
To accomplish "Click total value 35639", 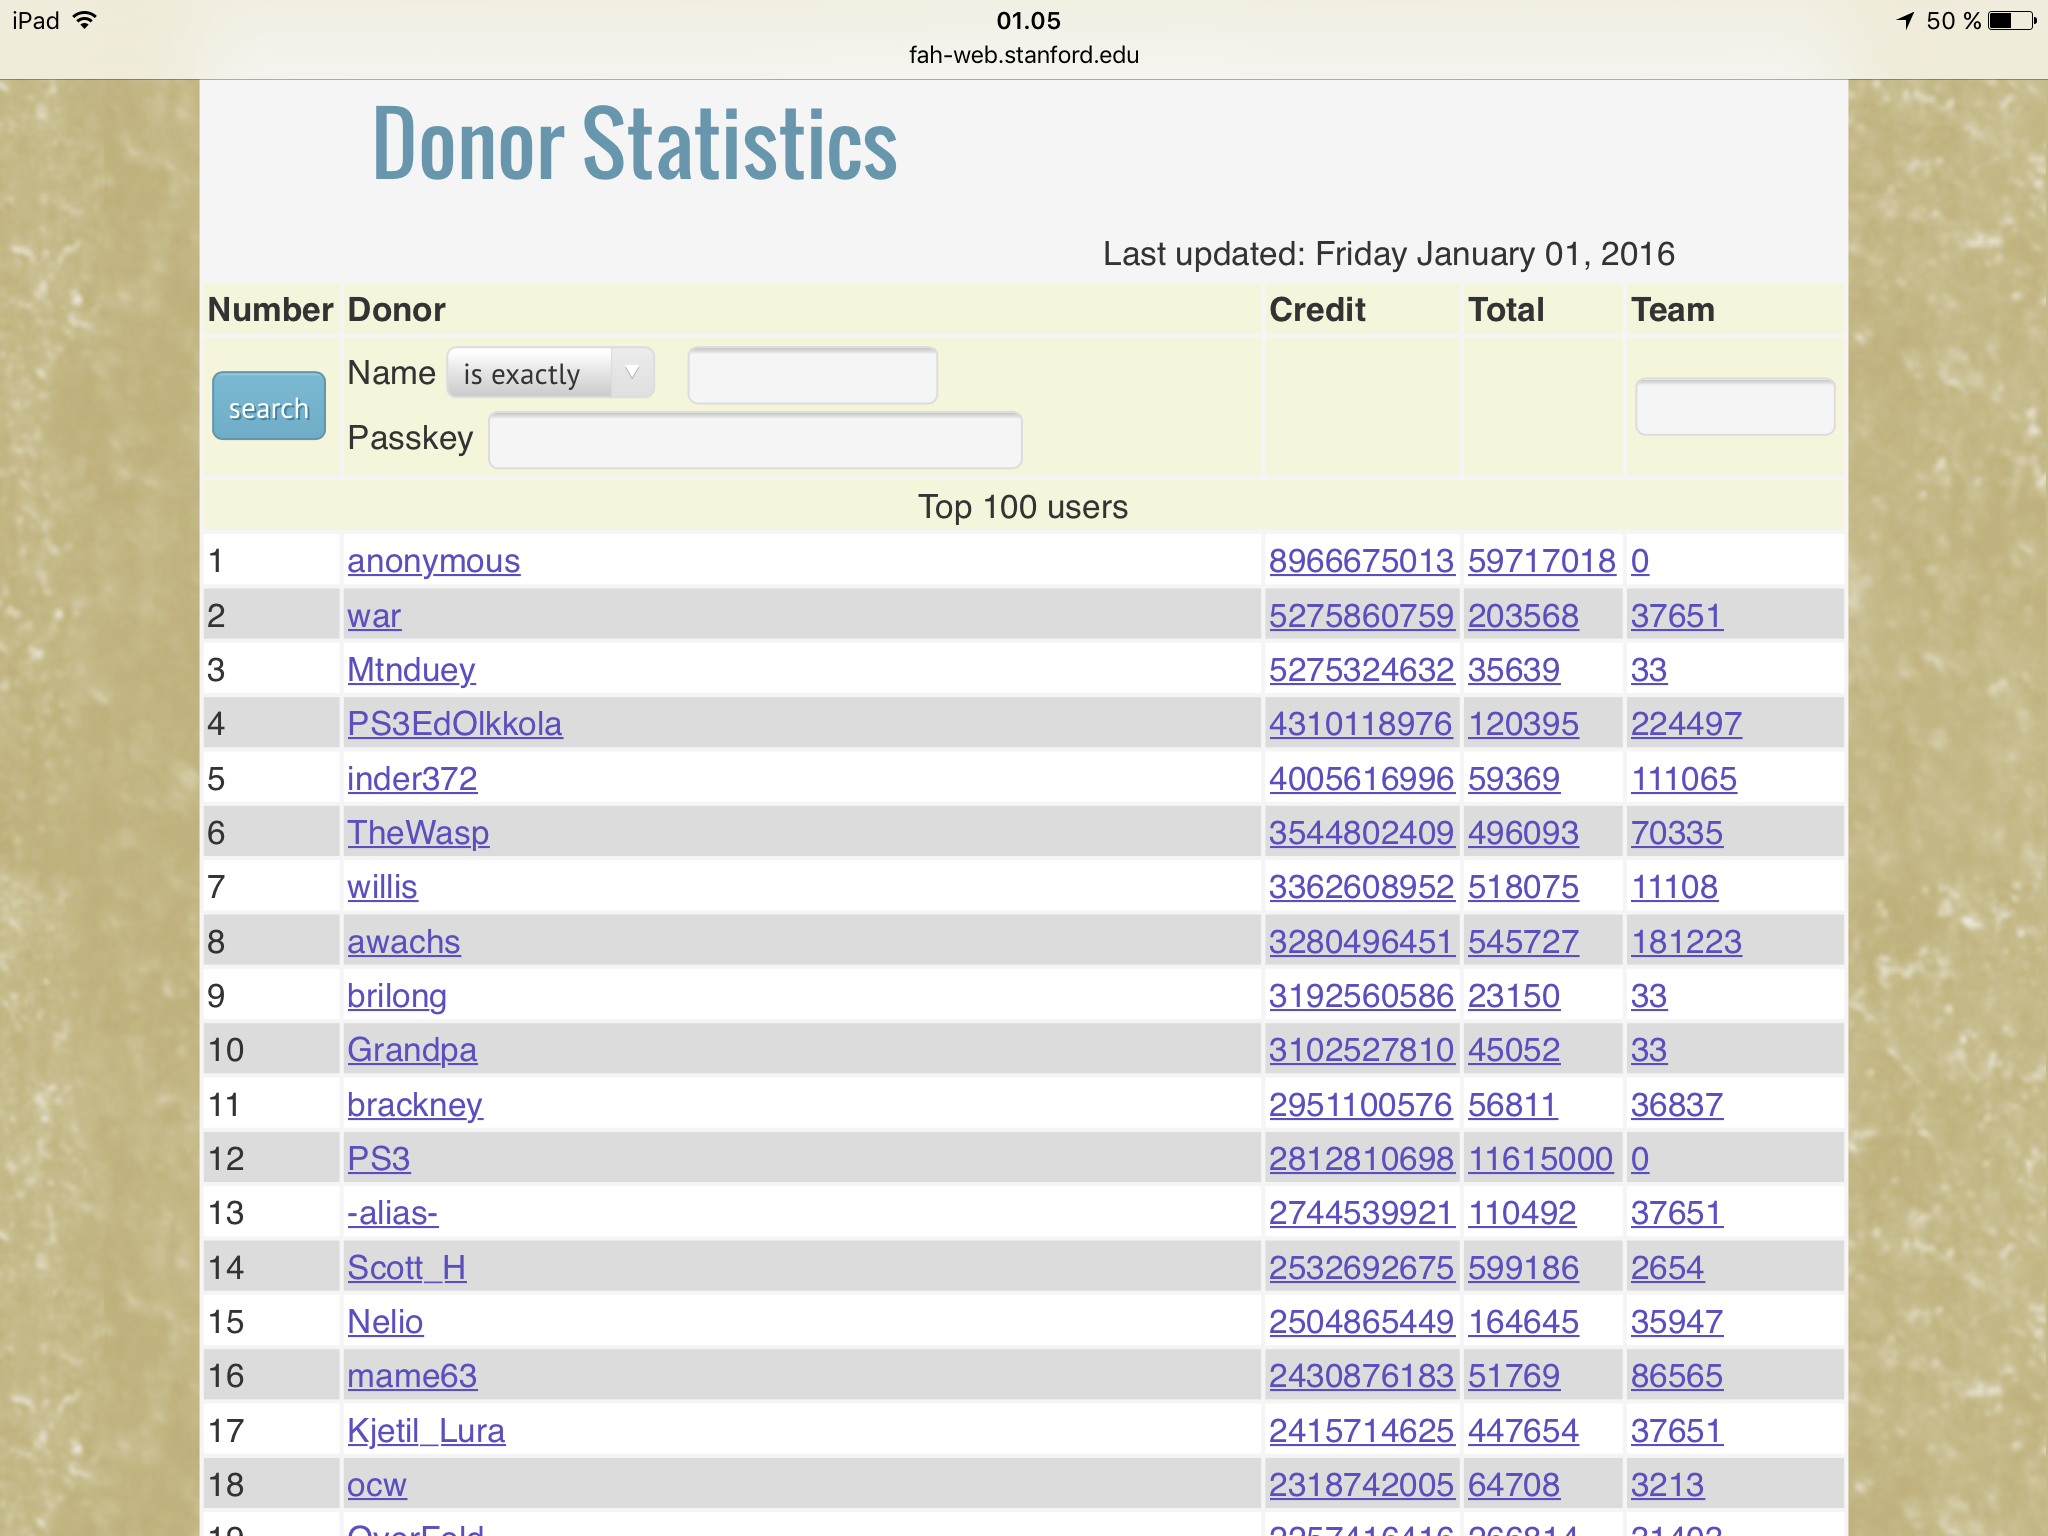I will pos(1514,669).
